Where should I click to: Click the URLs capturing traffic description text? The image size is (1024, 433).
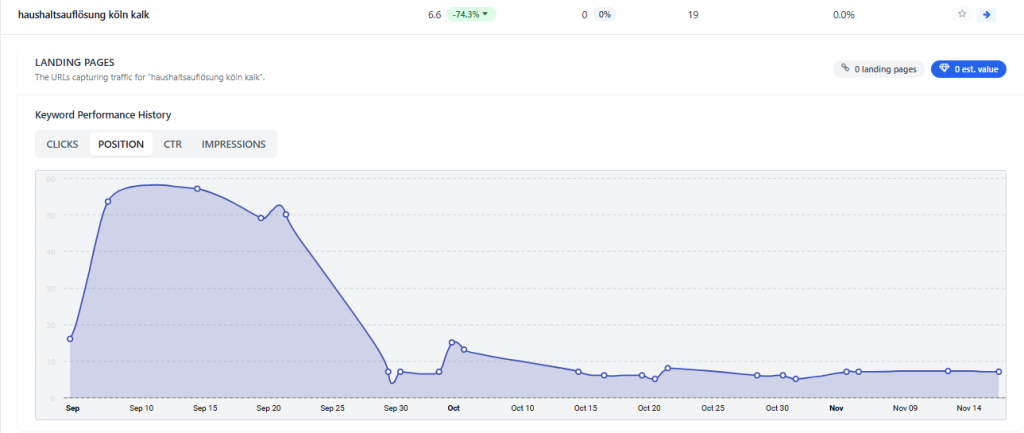click(x=150, y=77)
